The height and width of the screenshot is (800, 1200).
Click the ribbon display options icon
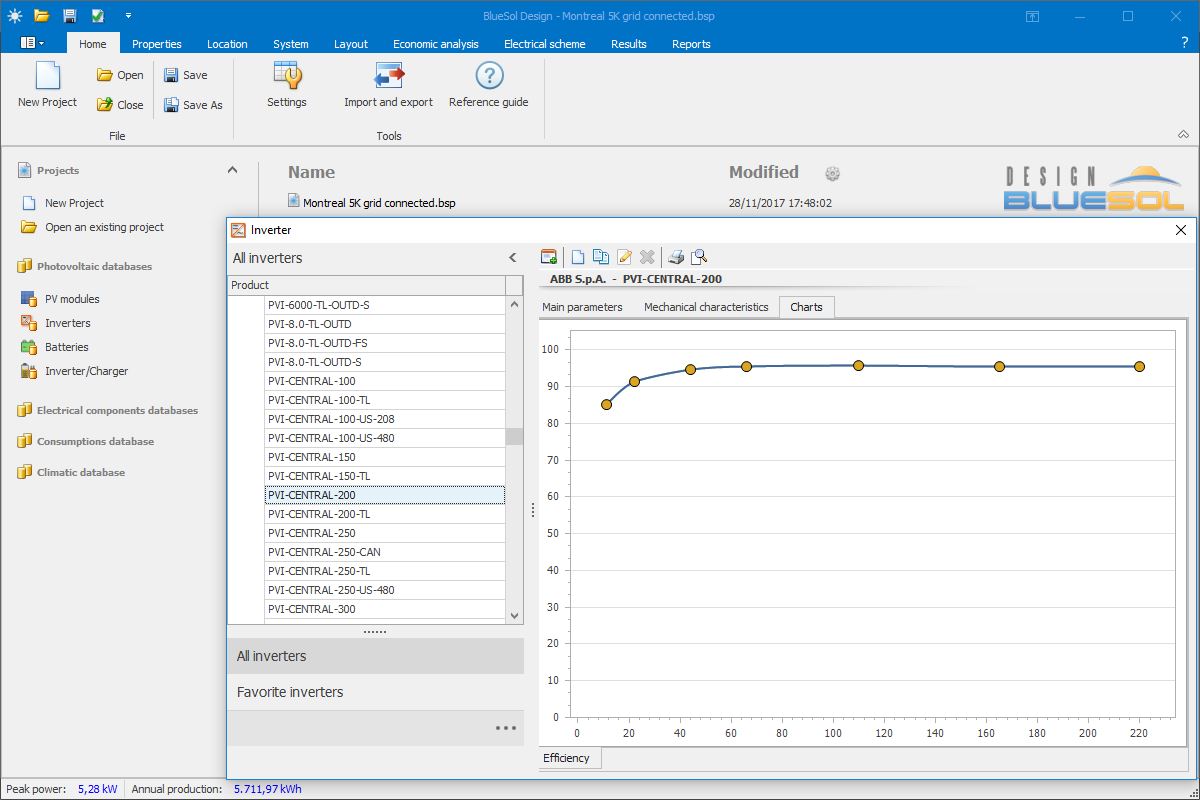[1032, 16]
